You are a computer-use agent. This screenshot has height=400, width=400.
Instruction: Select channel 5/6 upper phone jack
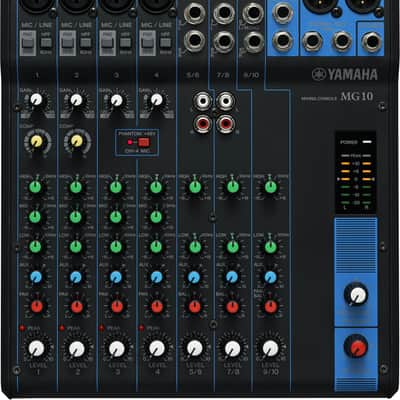click(194, 13)
